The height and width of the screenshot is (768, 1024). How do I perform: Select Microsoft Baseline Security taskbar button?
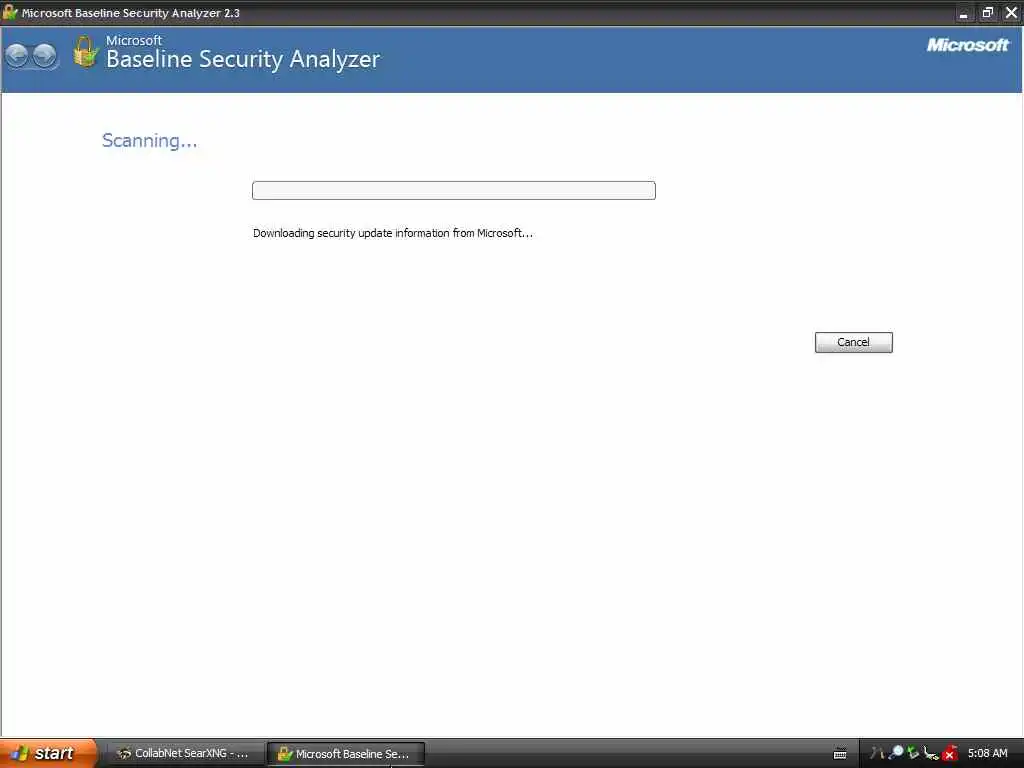click(x=346, y=754)
